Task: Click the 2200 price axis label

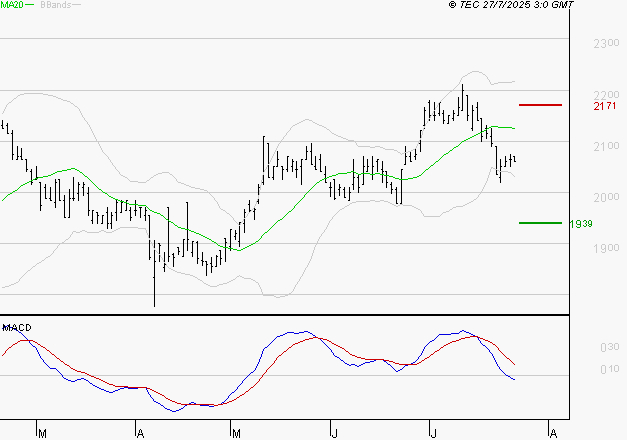Action: pos(606,95)
